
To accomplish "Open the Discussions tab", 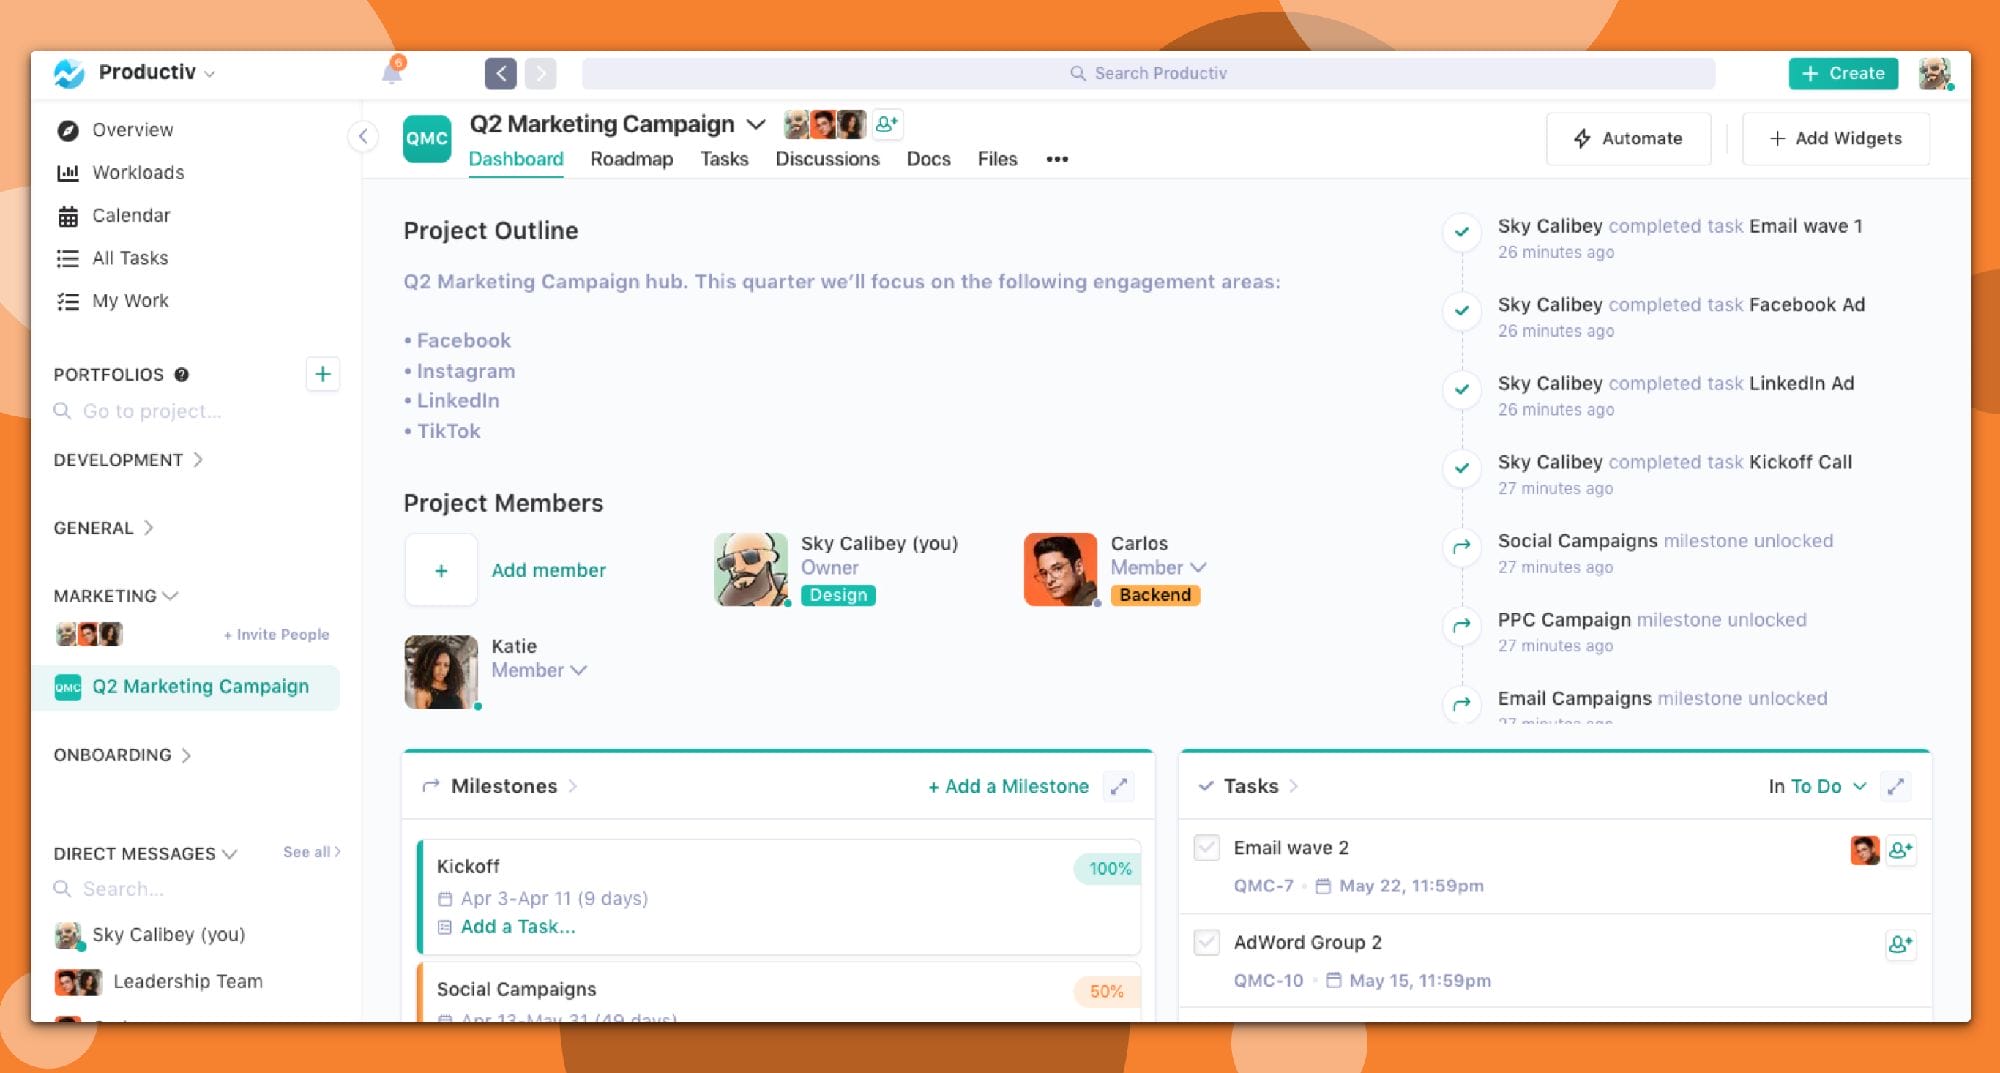I will (x=827, y=159).
